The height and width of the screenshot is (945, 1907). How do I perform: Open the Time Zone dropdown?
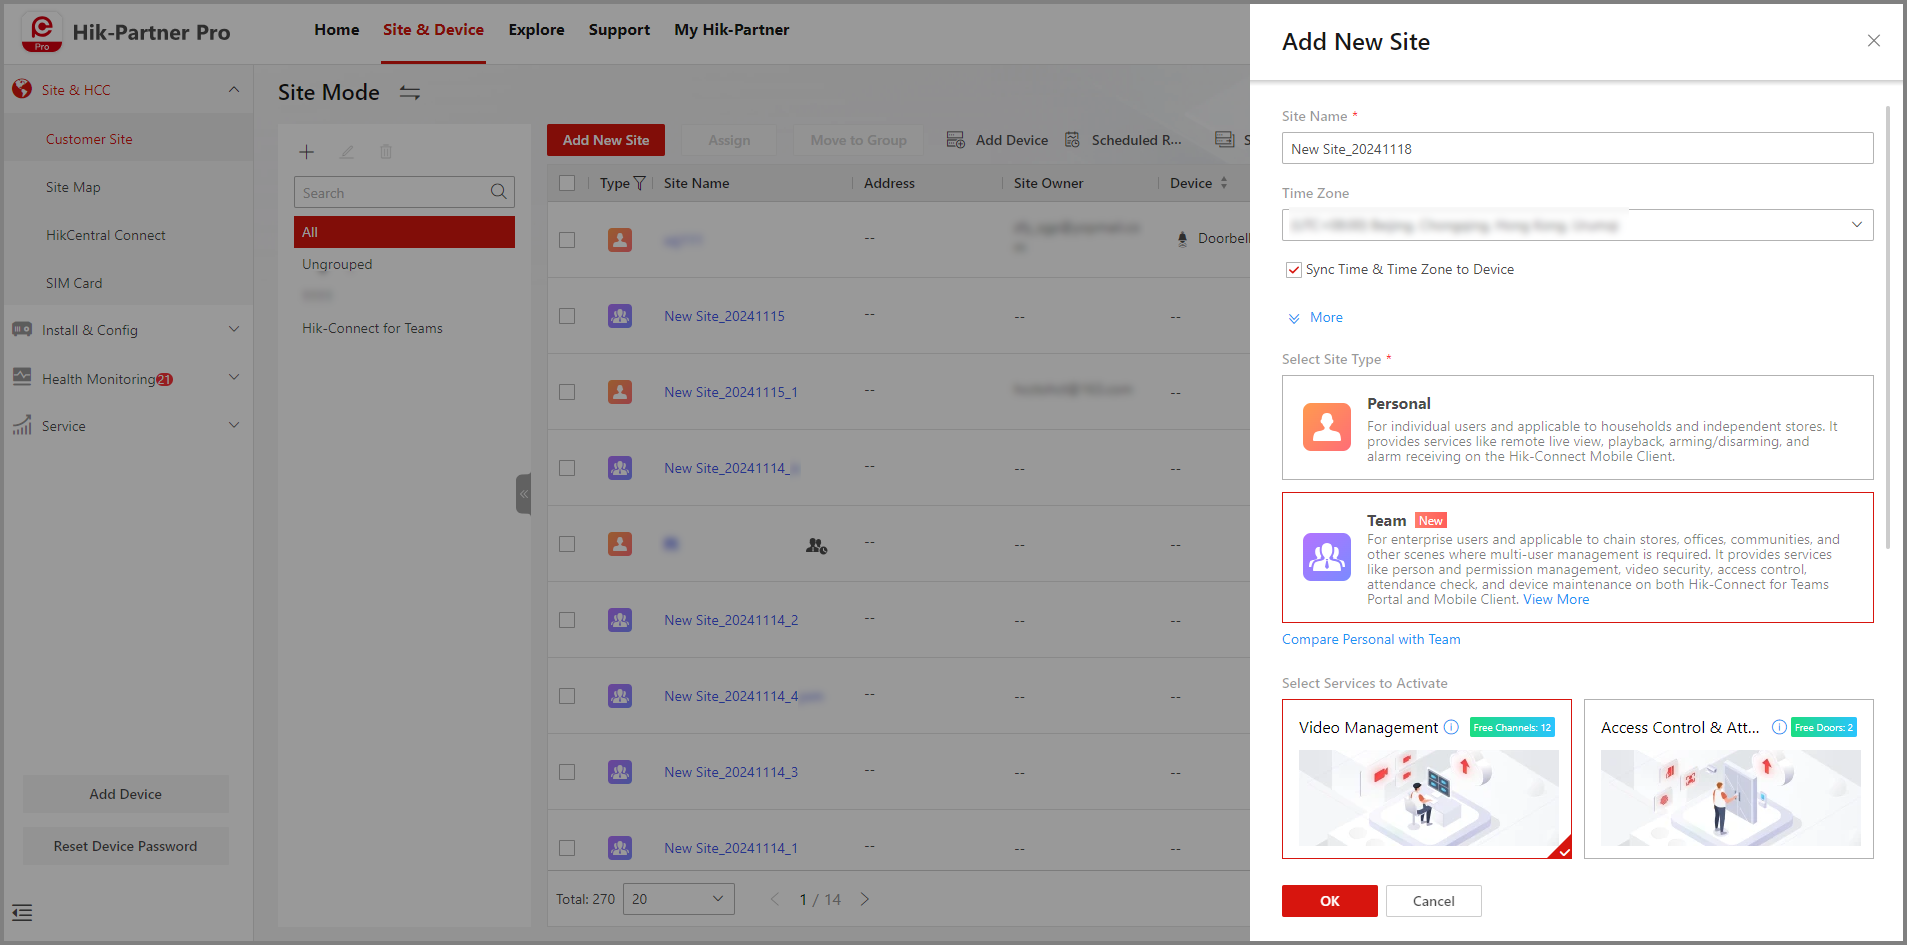(x=1578, y=225)
